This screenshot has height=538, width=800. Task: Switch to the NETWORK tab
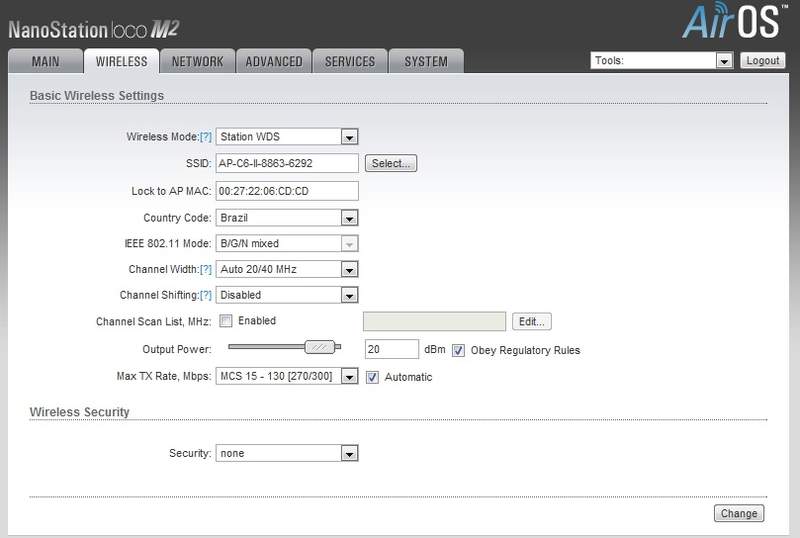(197, 61)
